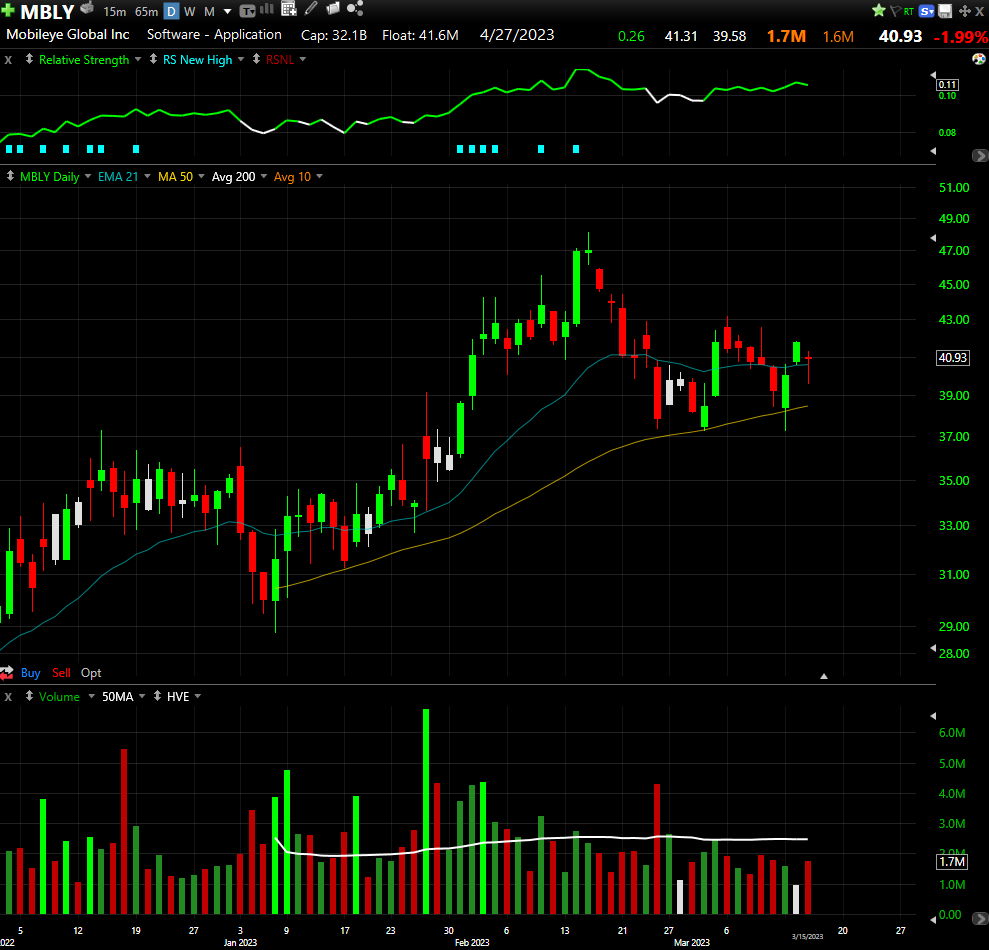Expand the RSNL indicator dropdown
The width and height of the screenshot is (989, 950).
click(303, 59)
